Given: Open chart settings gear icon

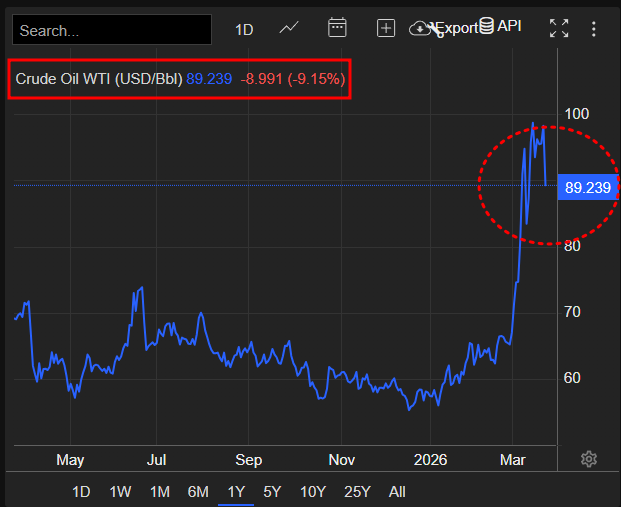Looking at the screenshot, I should (589, 459).
